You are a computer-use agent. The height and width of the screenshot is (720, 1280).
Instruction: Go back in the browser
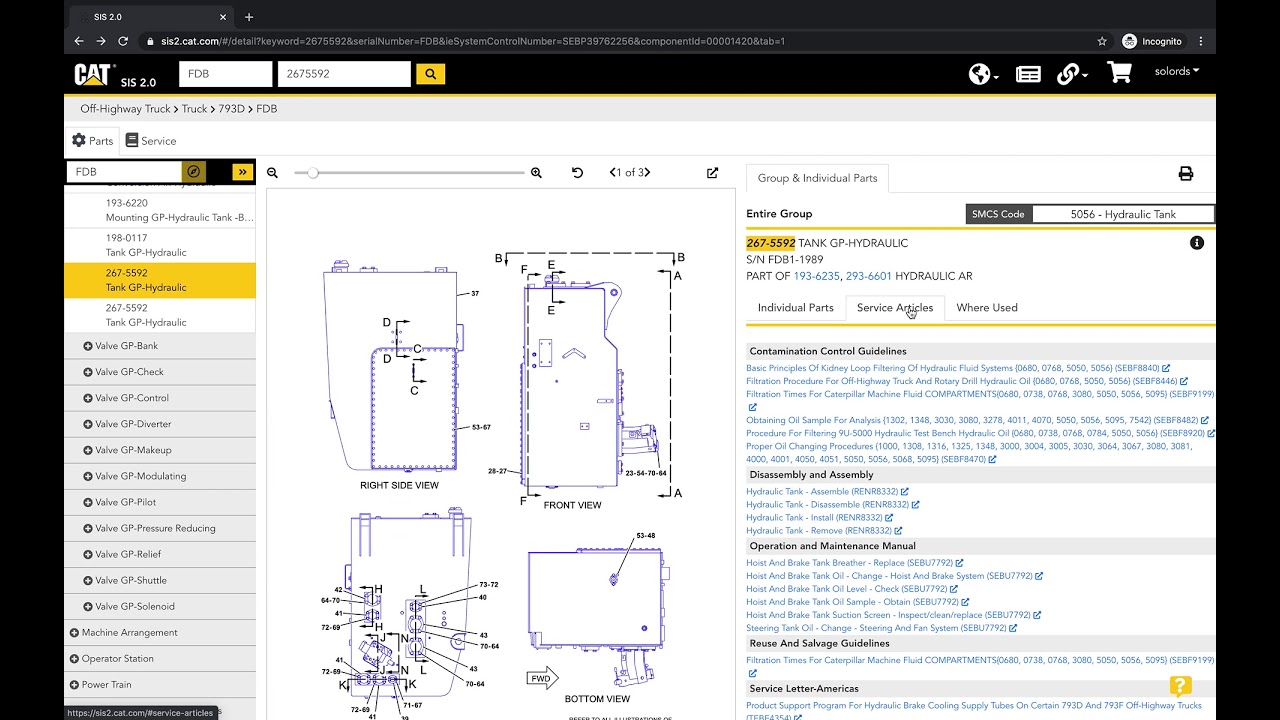79,41
